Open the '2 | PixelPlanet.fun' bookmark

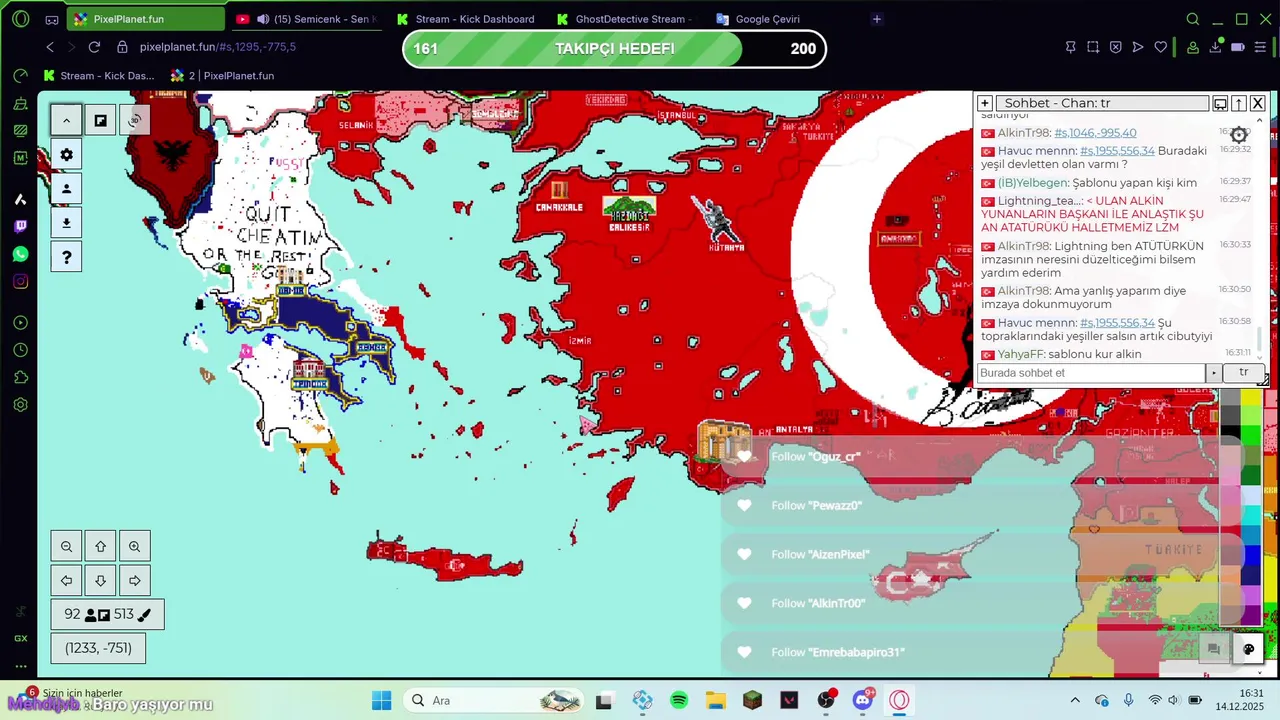click(222, 75)
